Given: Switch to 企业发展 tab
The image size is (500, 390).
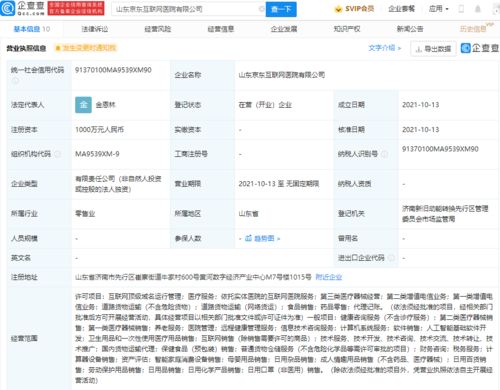Looking at the screenshot, I should click(x=284, y=29).
